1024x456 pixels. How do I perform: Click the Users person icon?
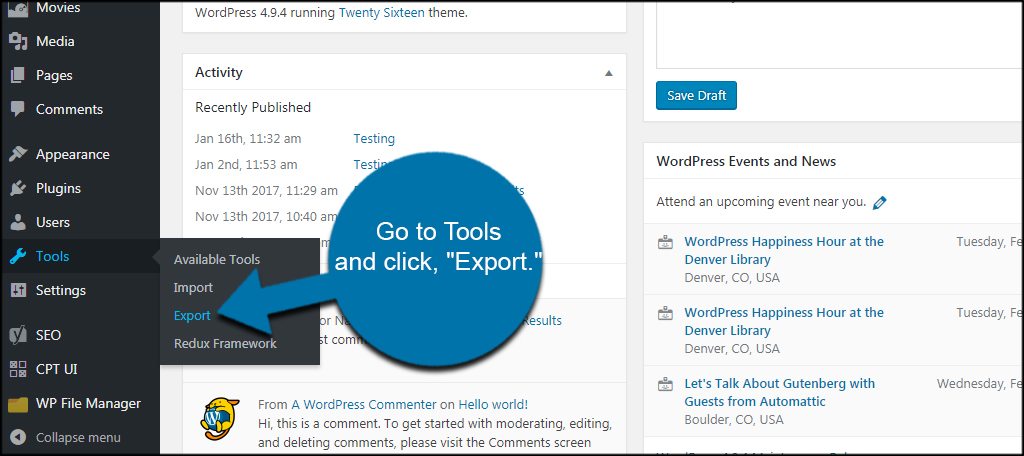point(18,222)
